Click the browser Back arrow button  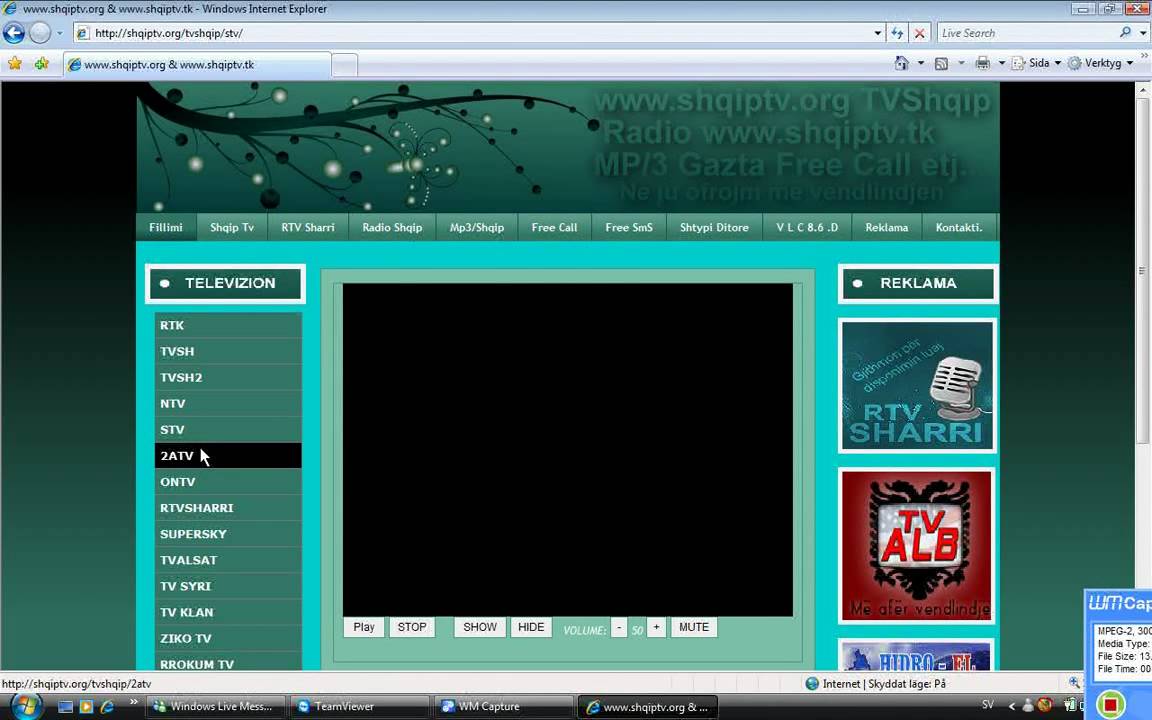click(14, 33)
